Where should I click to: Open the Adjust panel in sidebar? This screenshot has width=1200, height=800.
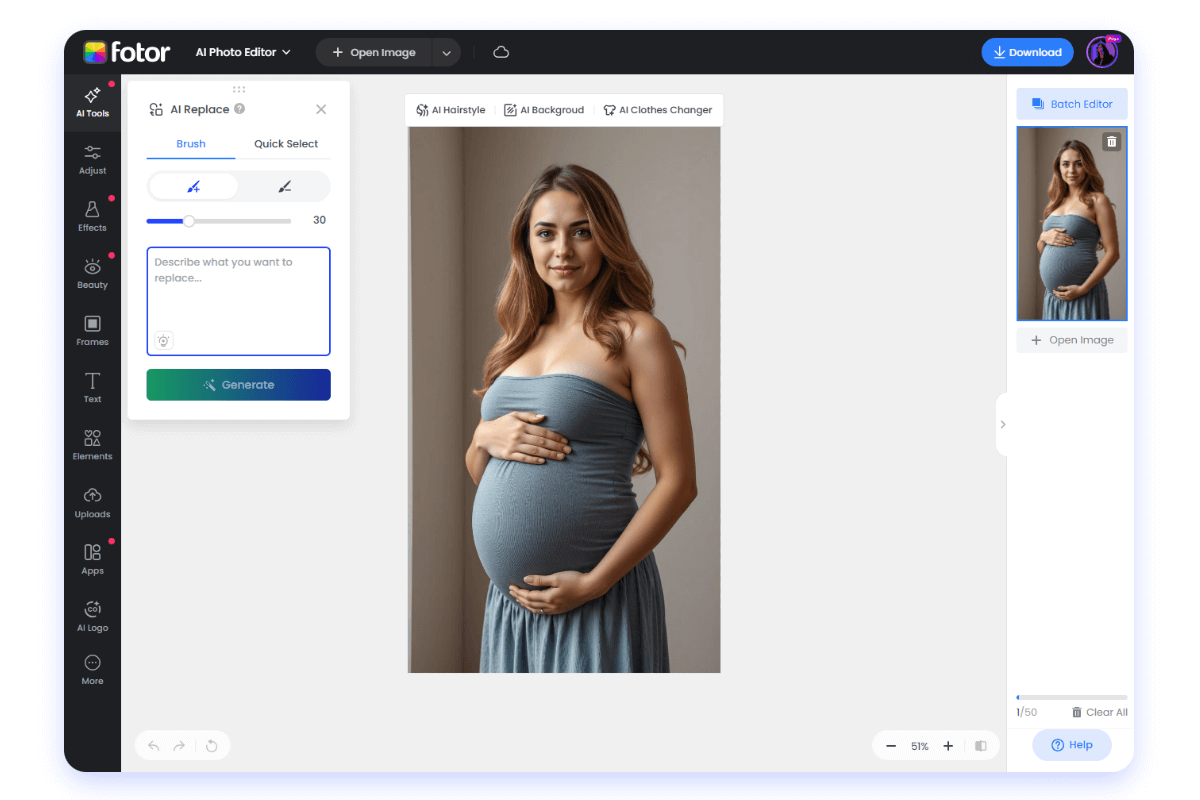(92, 158)
